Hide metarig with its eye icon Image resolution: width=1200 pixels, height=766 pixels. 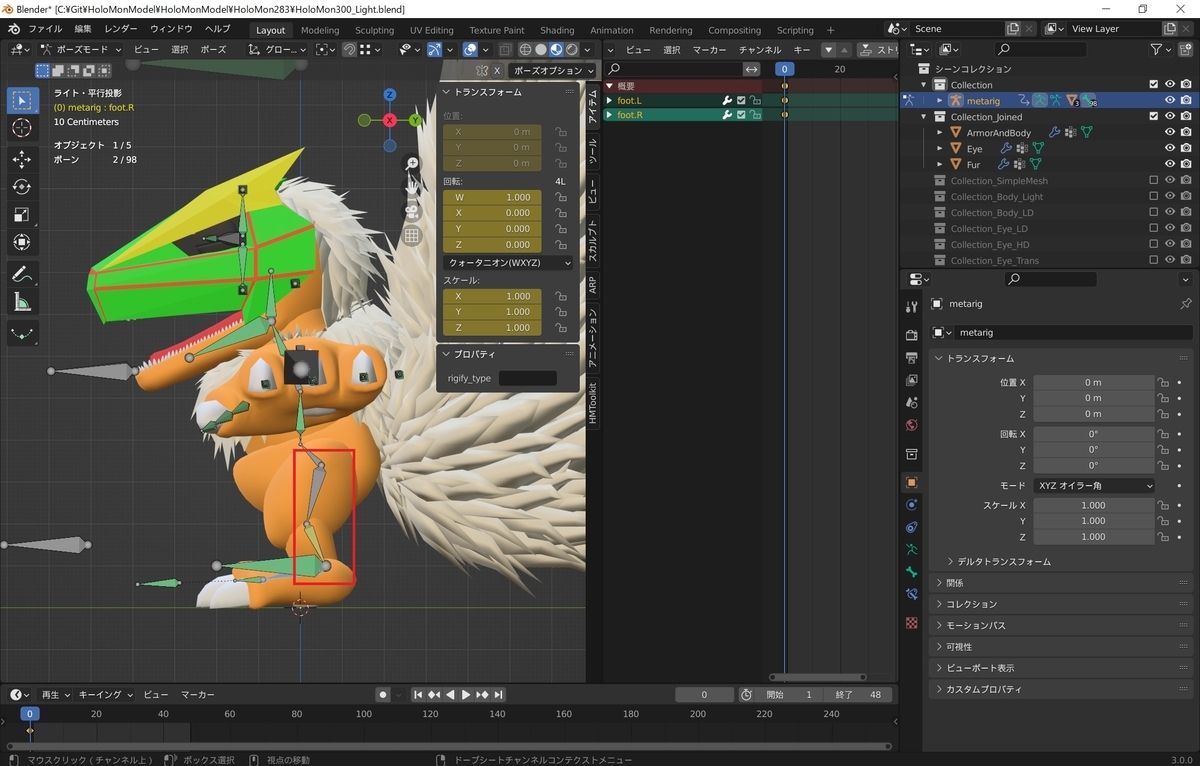coord(1170,100)
